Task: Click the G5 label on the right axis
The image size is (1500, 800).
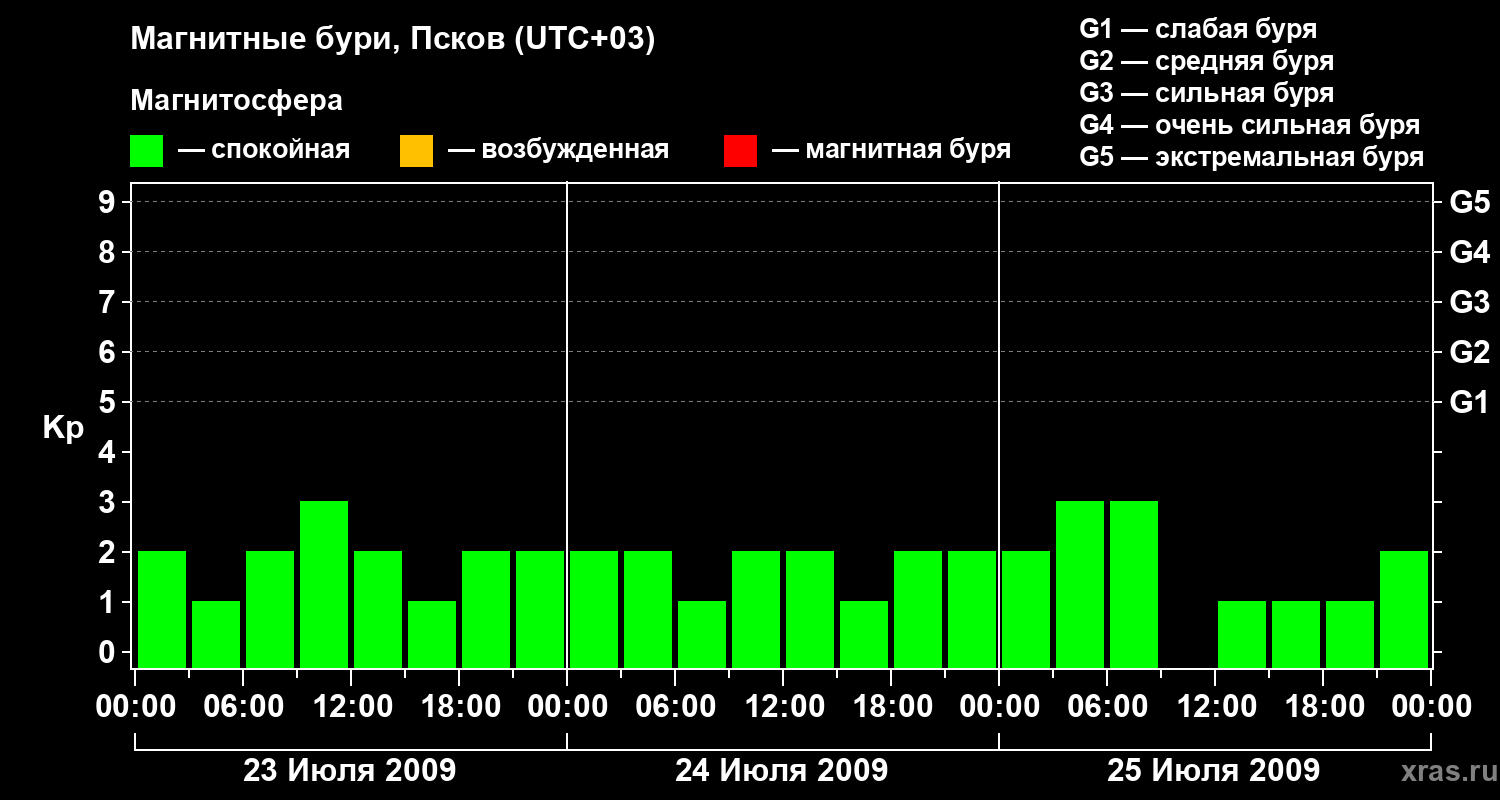Action: [x=1470, y=202]
